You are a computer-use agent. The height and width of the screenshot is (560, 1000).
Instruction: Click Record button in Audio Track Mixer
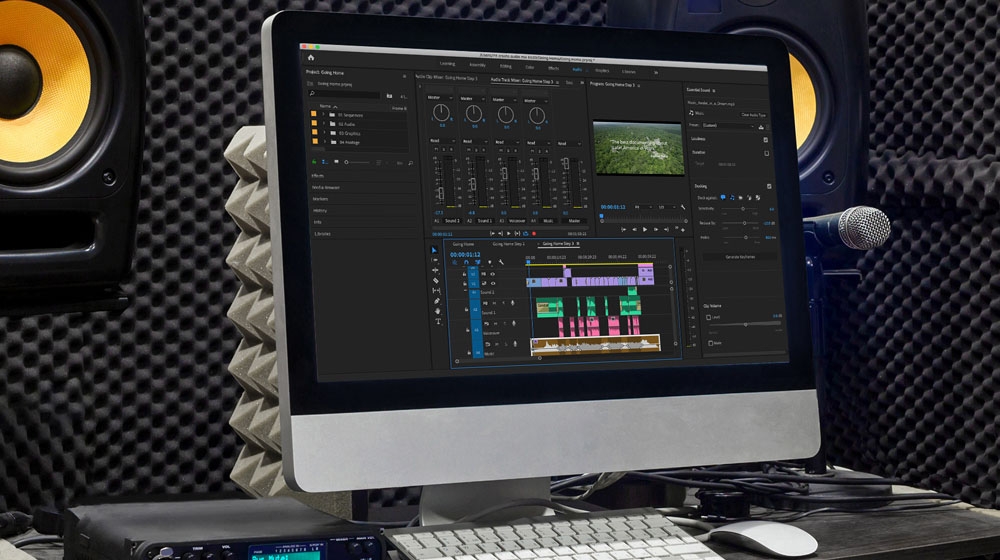[534, 234]
